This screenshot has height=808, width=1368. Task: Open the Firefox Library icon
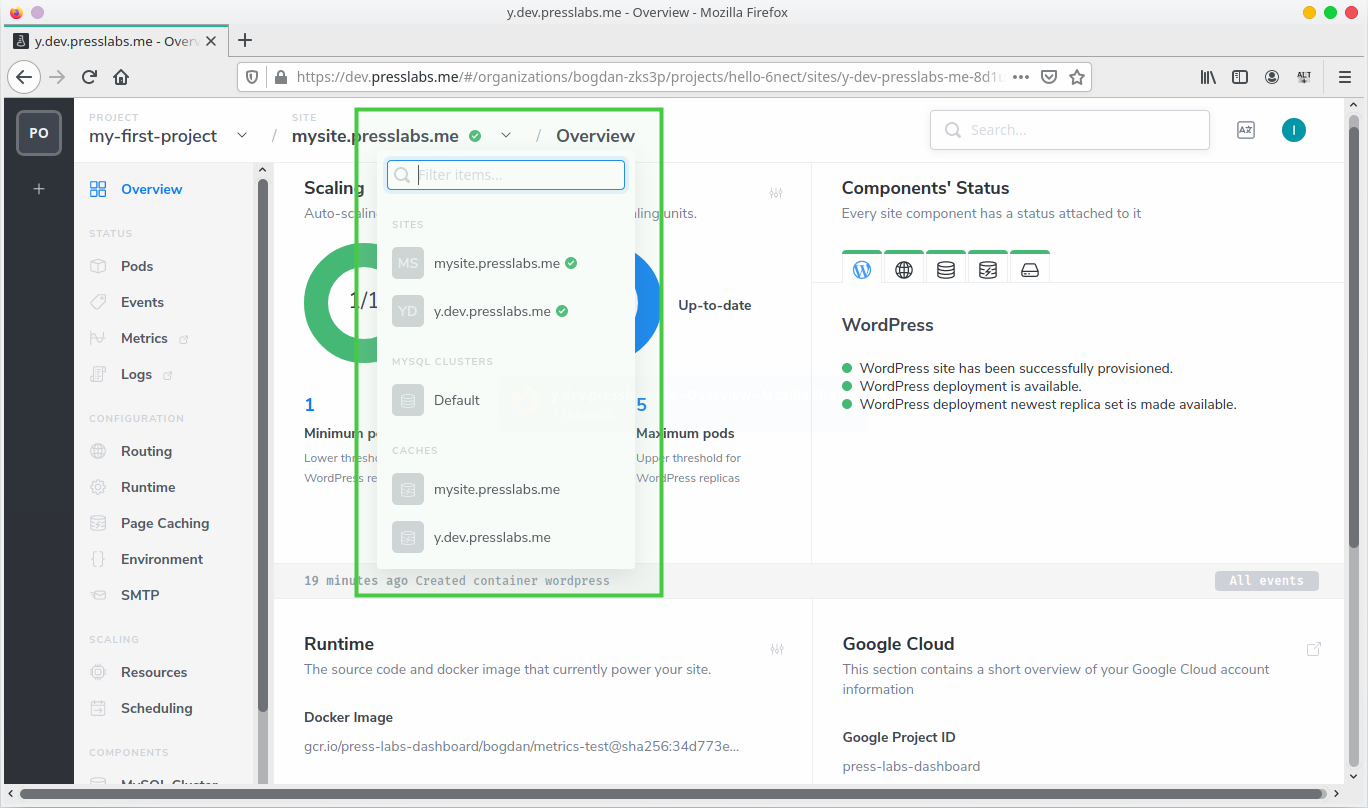(x=1208, y=77)
